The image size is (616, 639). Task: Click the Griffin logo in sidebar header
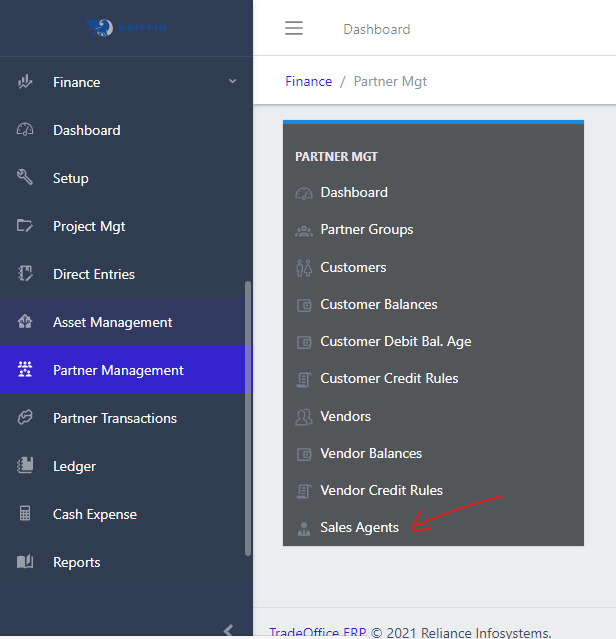click(126, 28)
